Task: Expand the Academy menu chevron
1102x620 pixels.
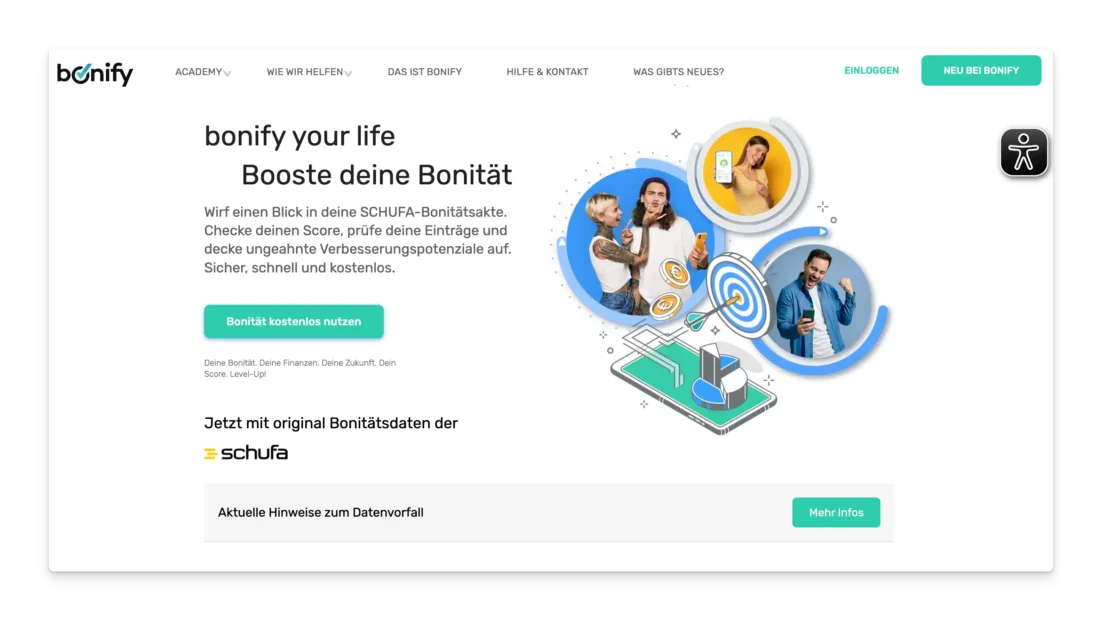Action: (x=227, y=73)
